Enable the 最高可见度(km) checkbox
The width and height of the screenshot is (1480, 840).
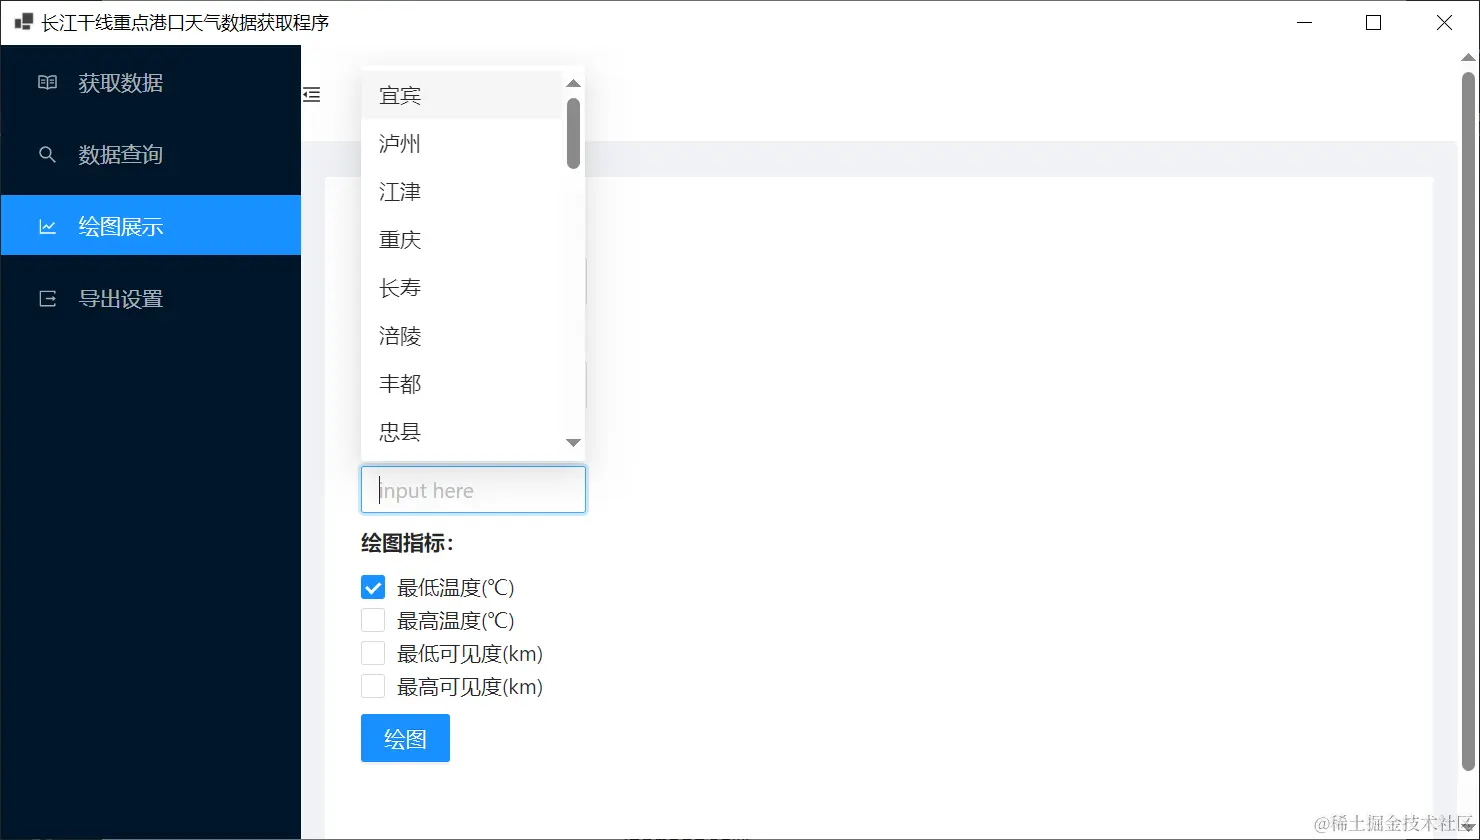(373, 687)
